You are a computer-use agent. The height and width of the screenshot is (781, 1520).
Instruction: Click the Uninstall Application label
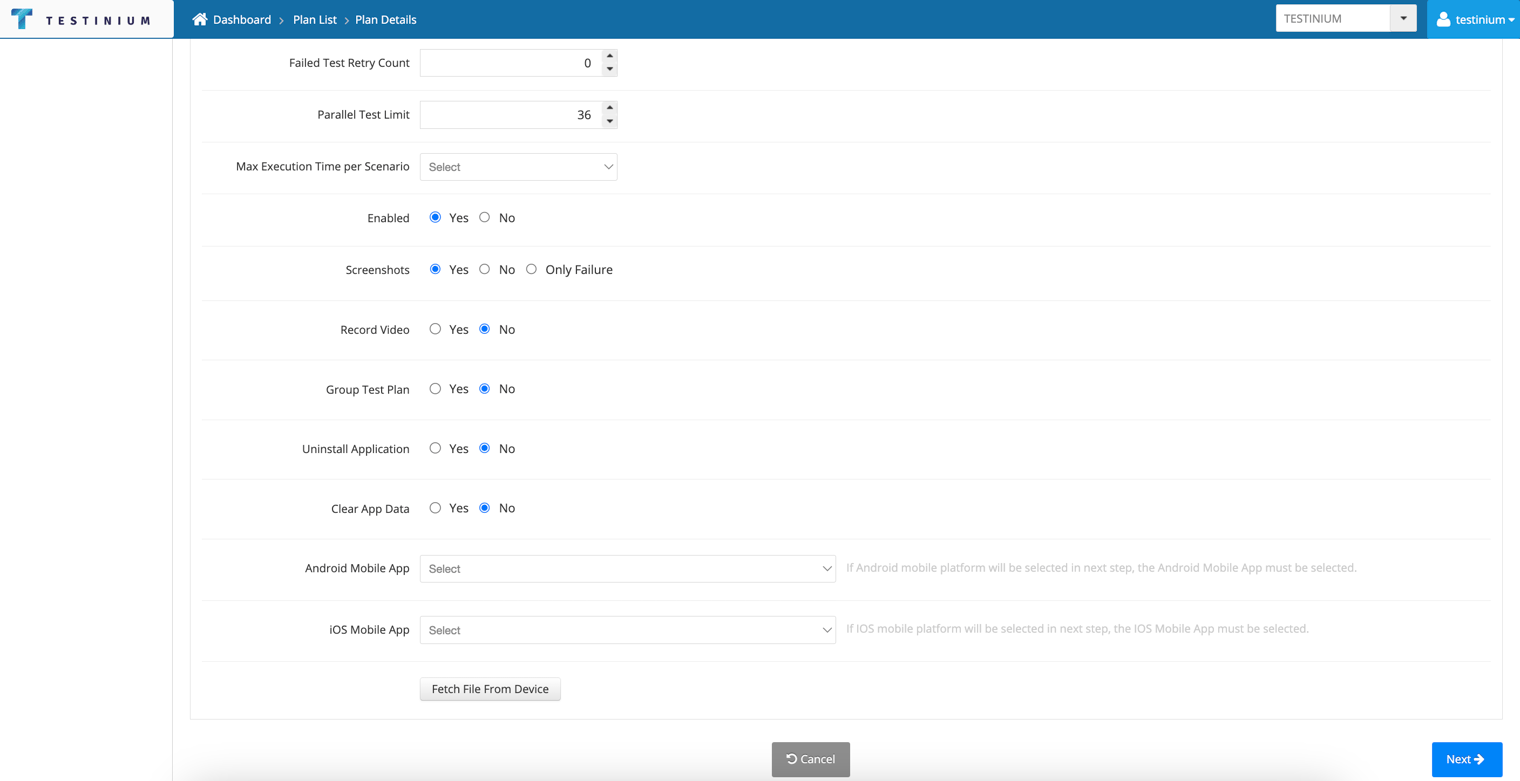(x=356, y=449)
